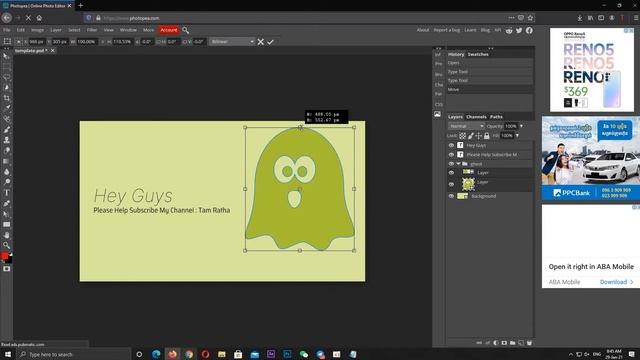Collapse the left toolbar arrows
Screen dimensions: 640x360
(6, 49)
